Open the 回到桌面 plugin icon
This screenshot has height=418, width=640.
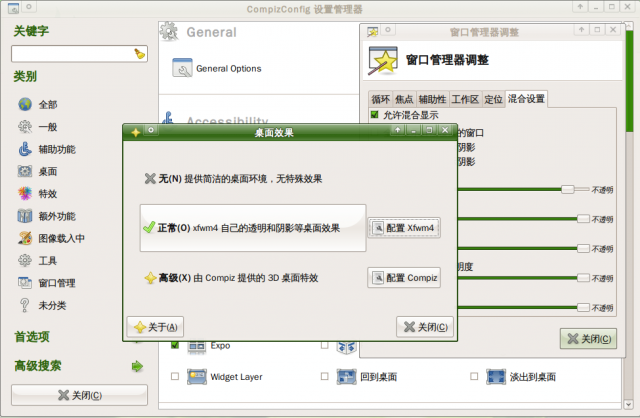coord(347,376)
